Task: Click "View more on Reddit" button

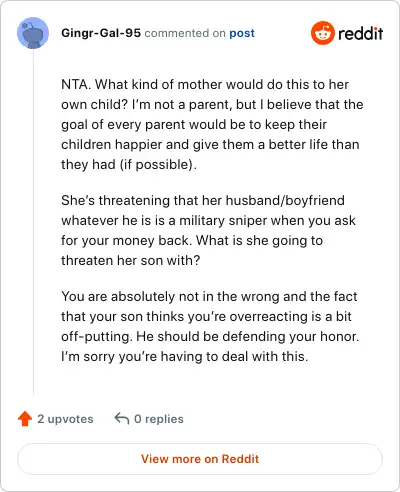Action: pyautogui.click(x=200, y=459)
